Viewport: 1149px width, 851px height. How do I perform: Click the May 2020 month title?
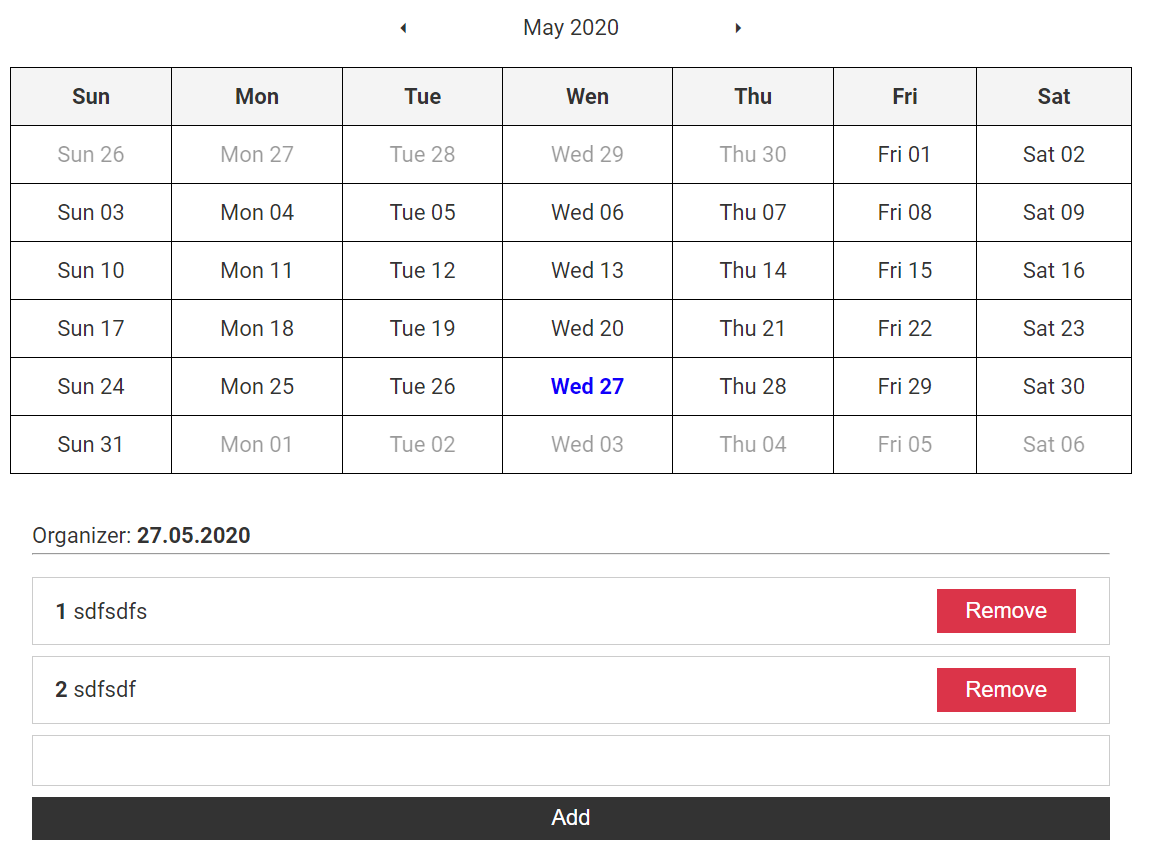[570, 28]
